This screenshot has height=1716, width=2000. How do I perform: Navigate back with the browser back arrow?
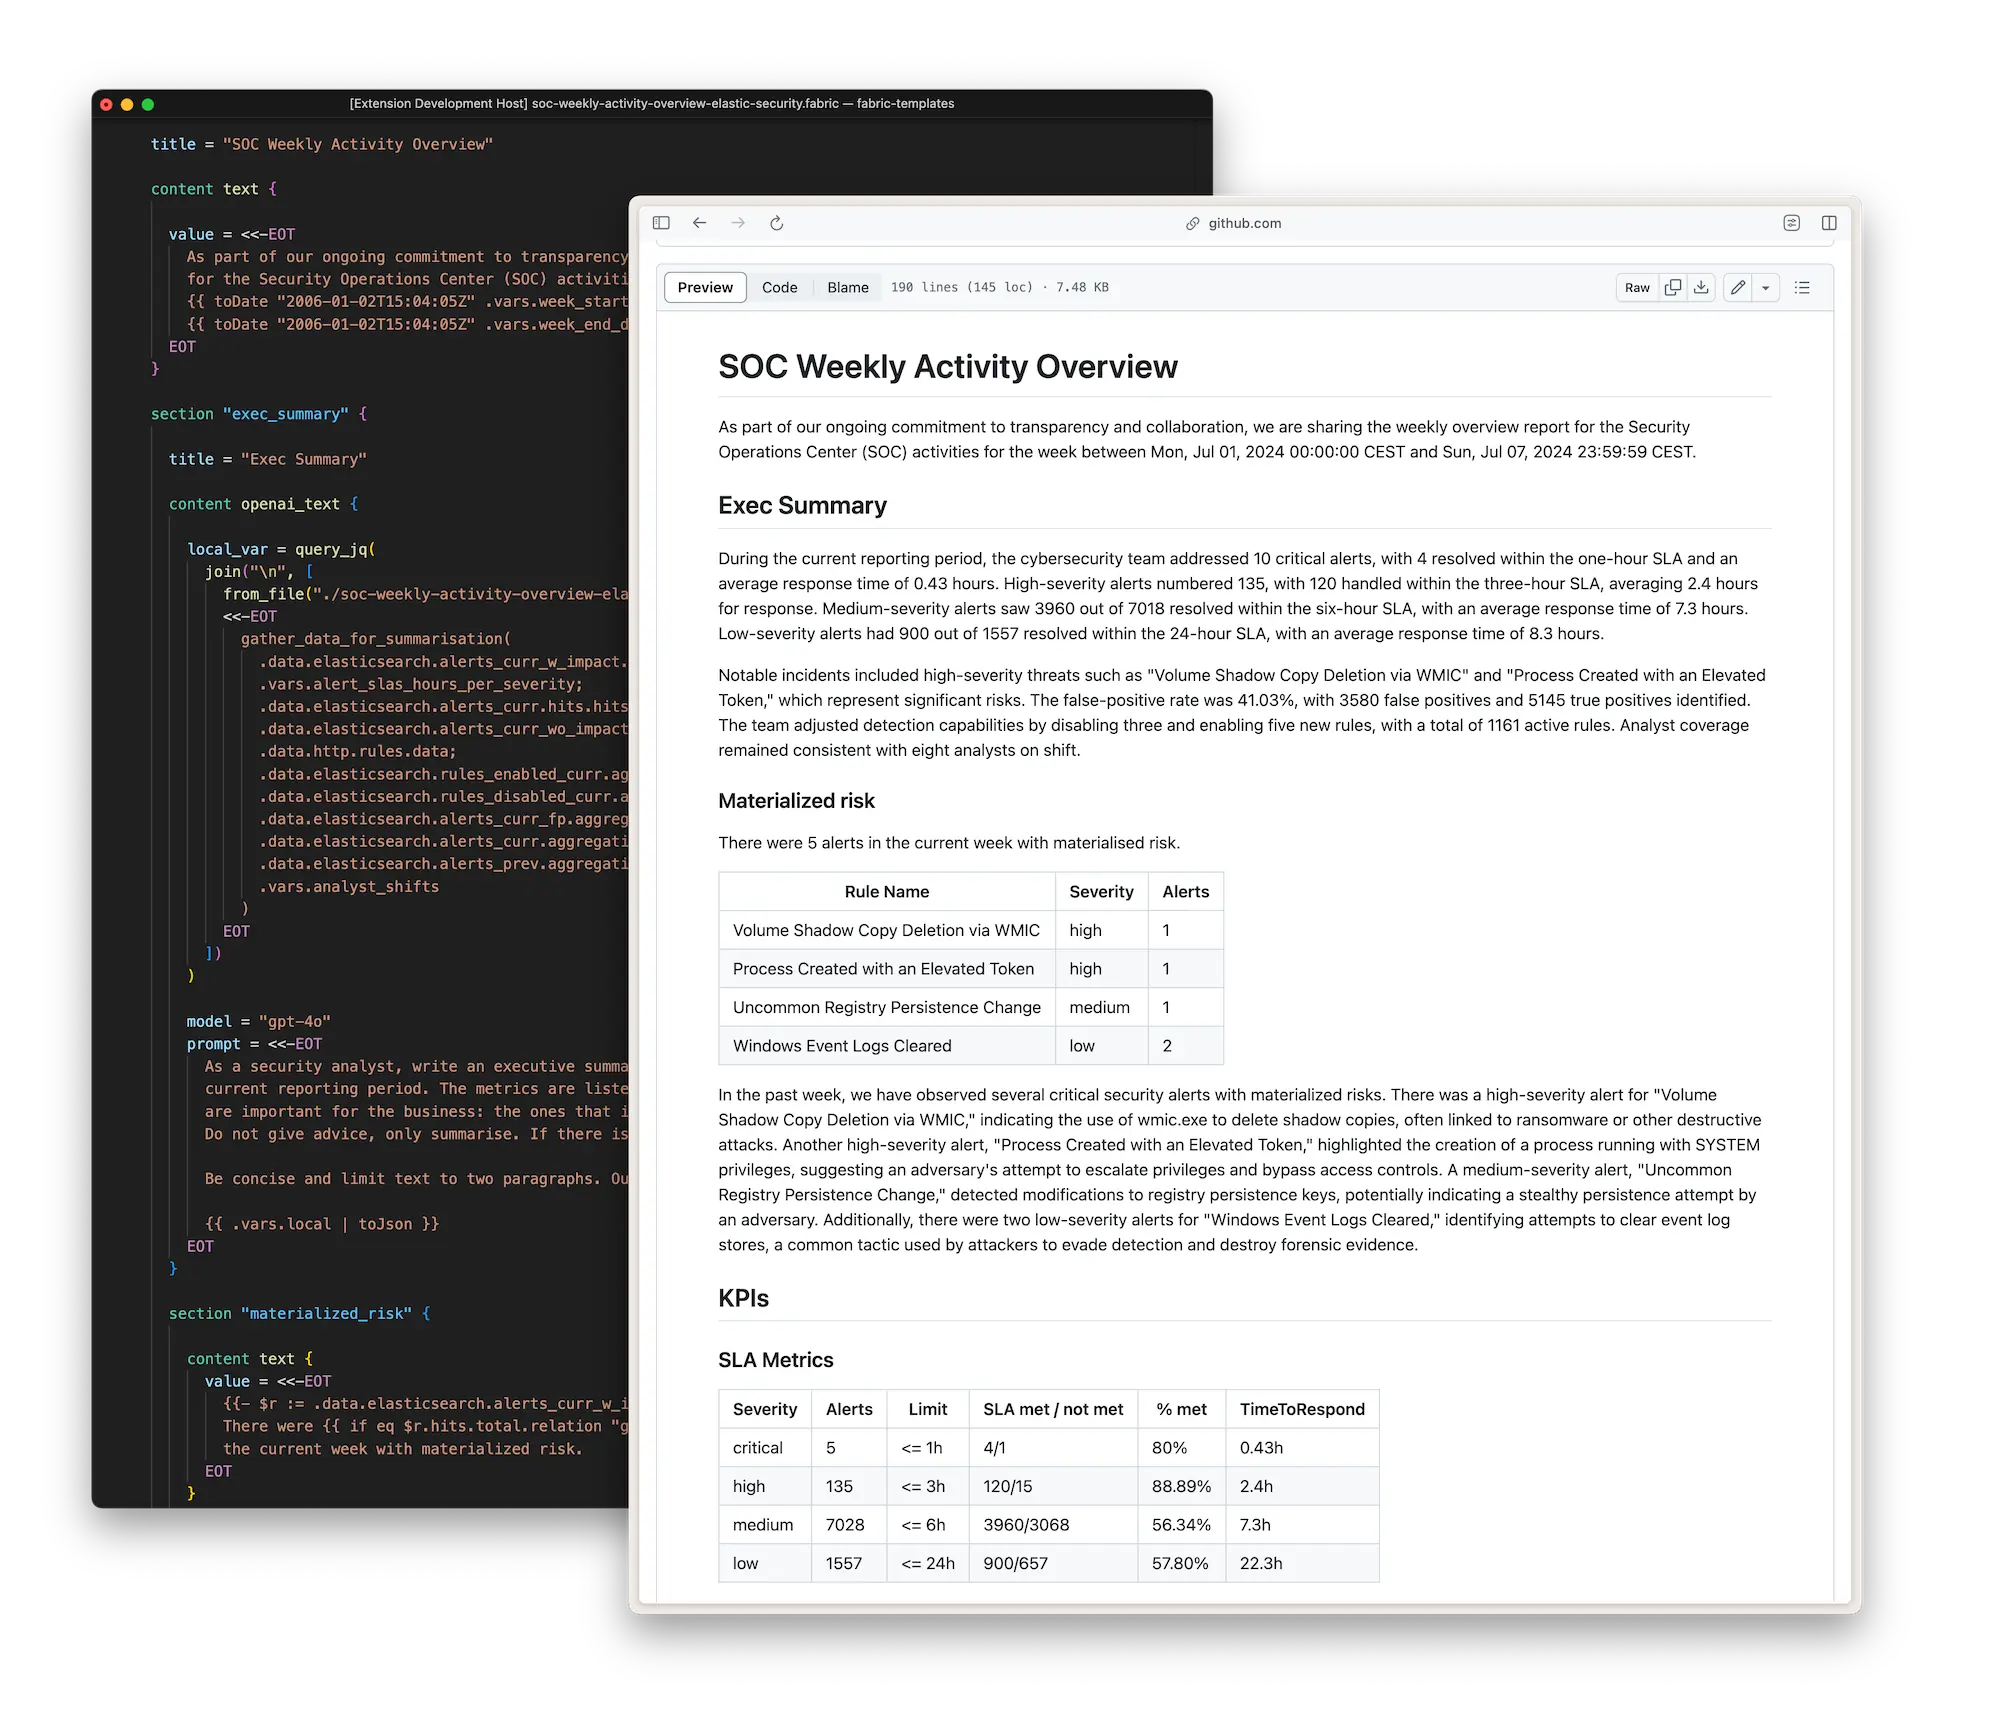click(699, 223)
